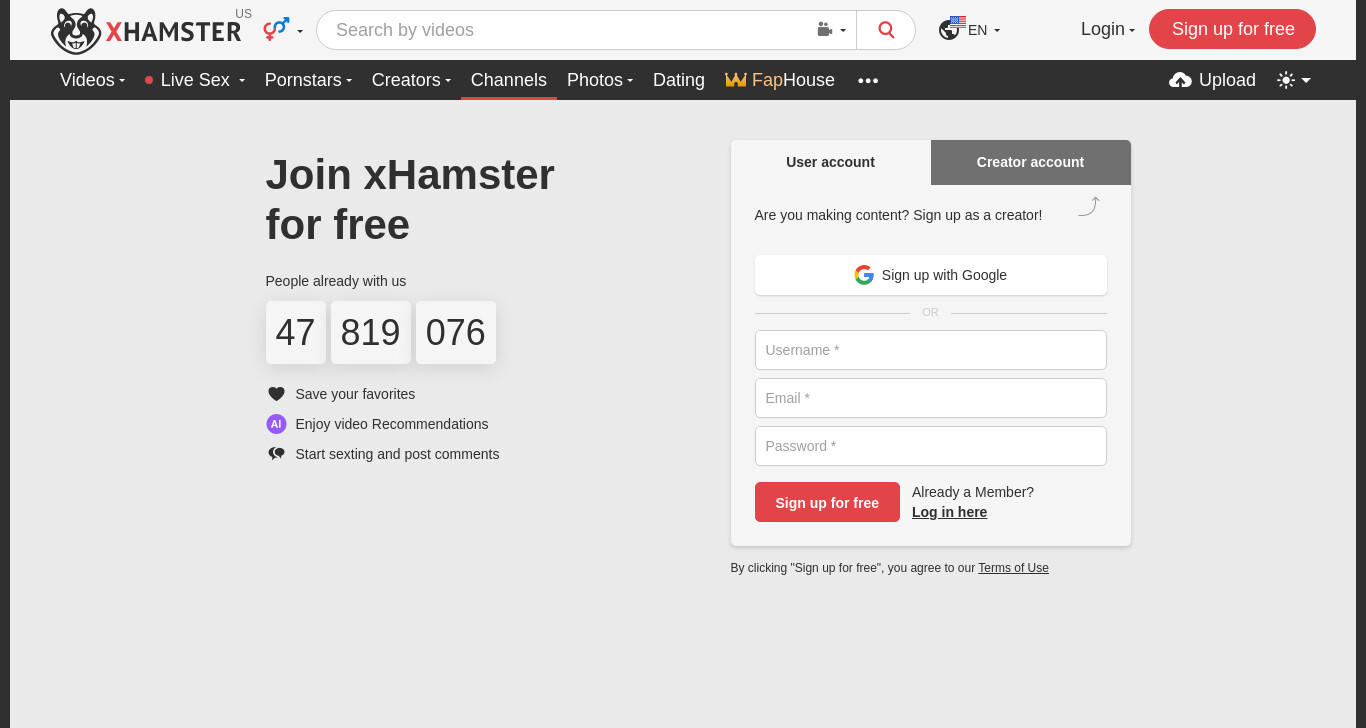Click the Username field

[x=930, y=350]
